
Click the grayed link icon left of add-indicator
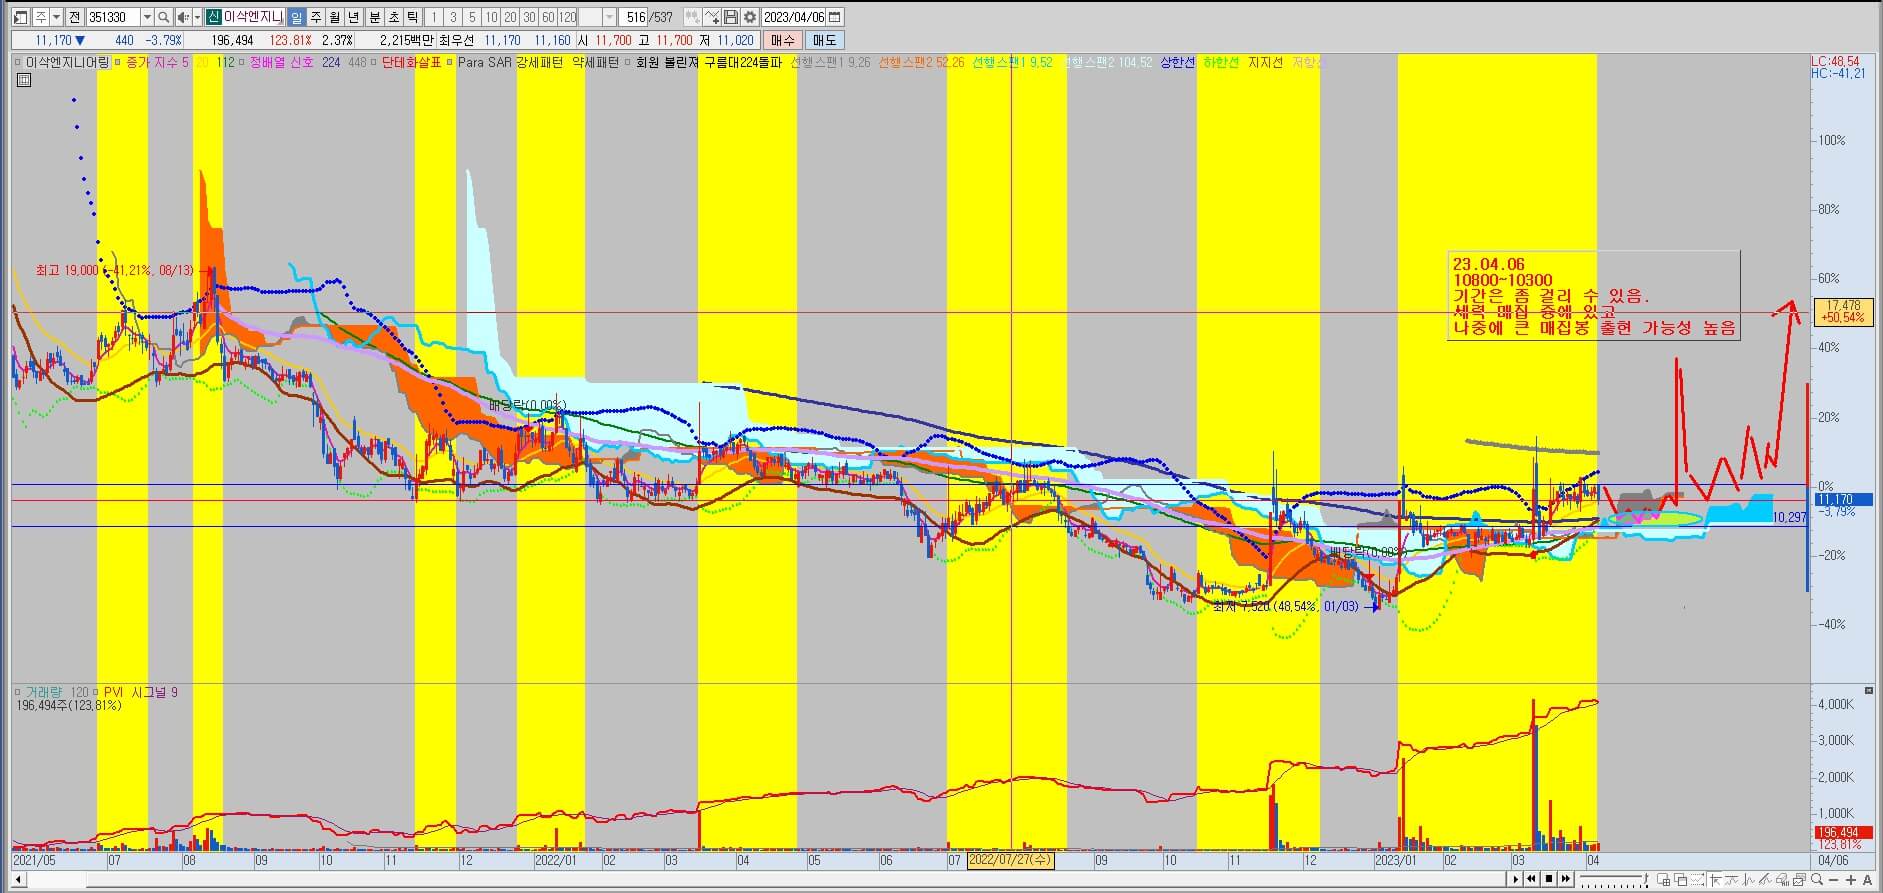(693, 17)
